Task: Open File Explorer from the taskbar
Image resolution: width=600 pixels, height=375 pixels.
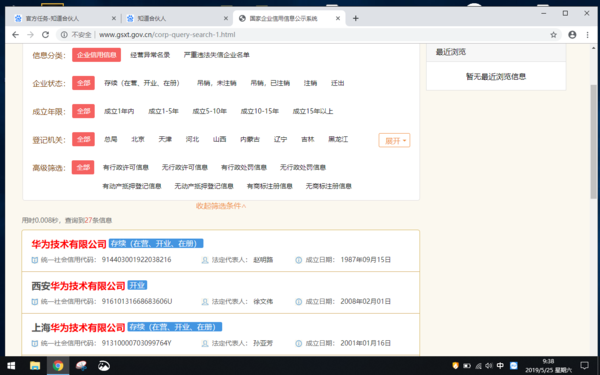Action: click(x=35, y=366)
